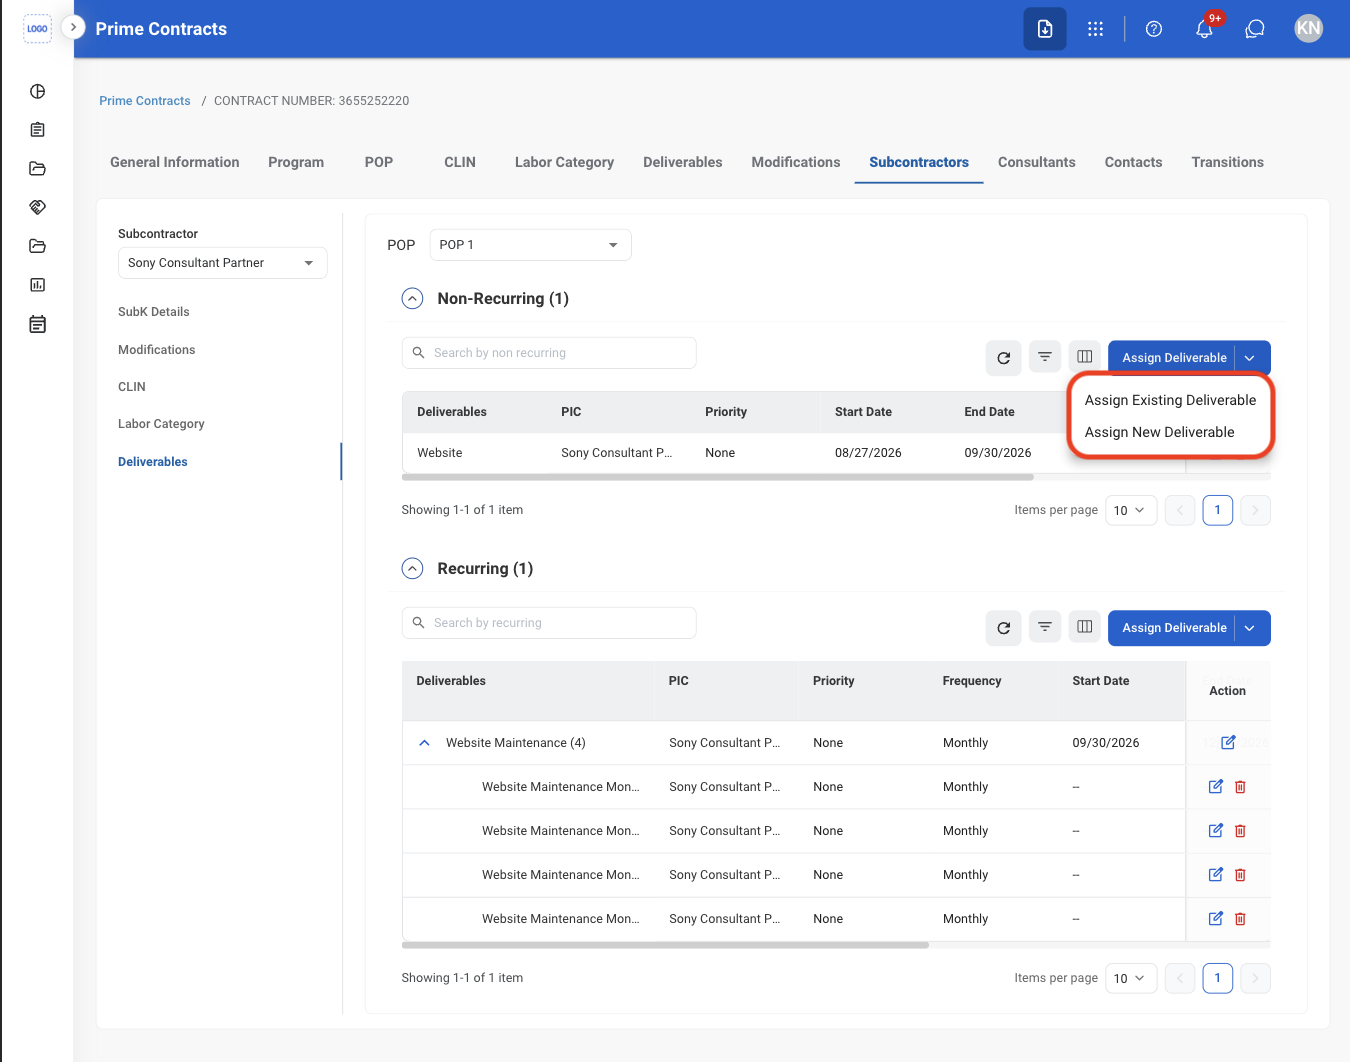
Task: Switch to the Consultants tab
Action: (x=1037, y=162)
